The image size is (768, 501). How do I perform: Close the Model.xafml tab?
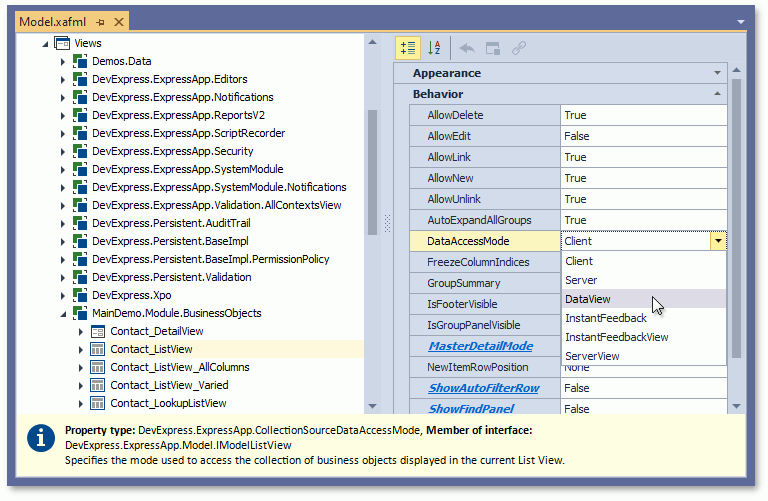pyautogui.click(x=119, y=21)
